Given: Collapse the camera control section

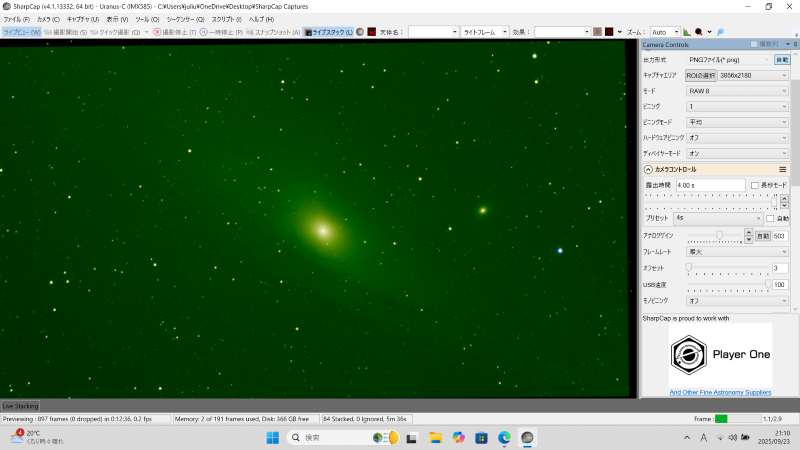Looking at the screenshot, I should [648, 170].
